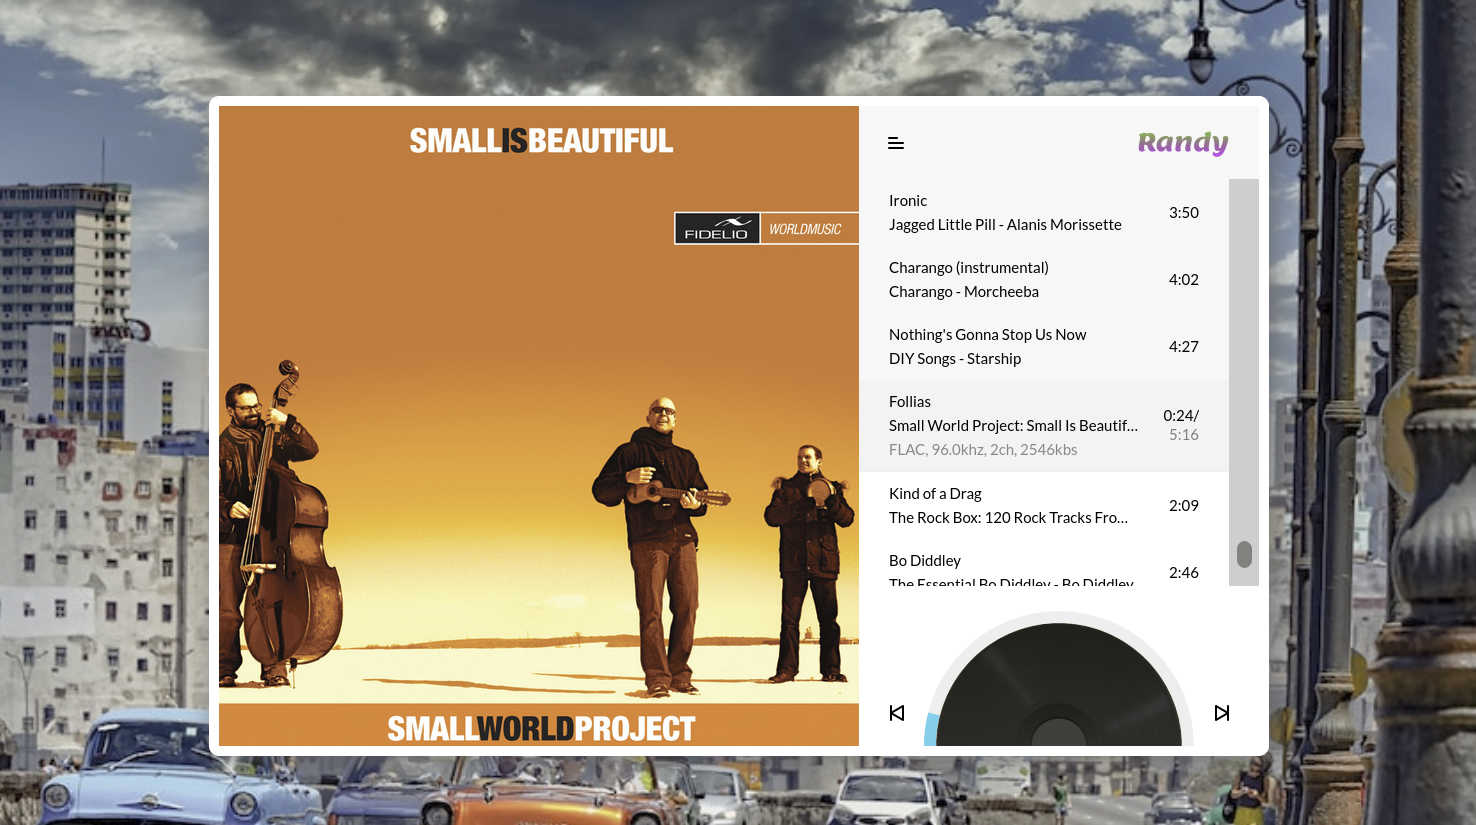Image resolution: width=1476 pixels, height=825 pixels.
Task: Click the FLAC, 96.0khz format info line
Action: click(983, 450)
